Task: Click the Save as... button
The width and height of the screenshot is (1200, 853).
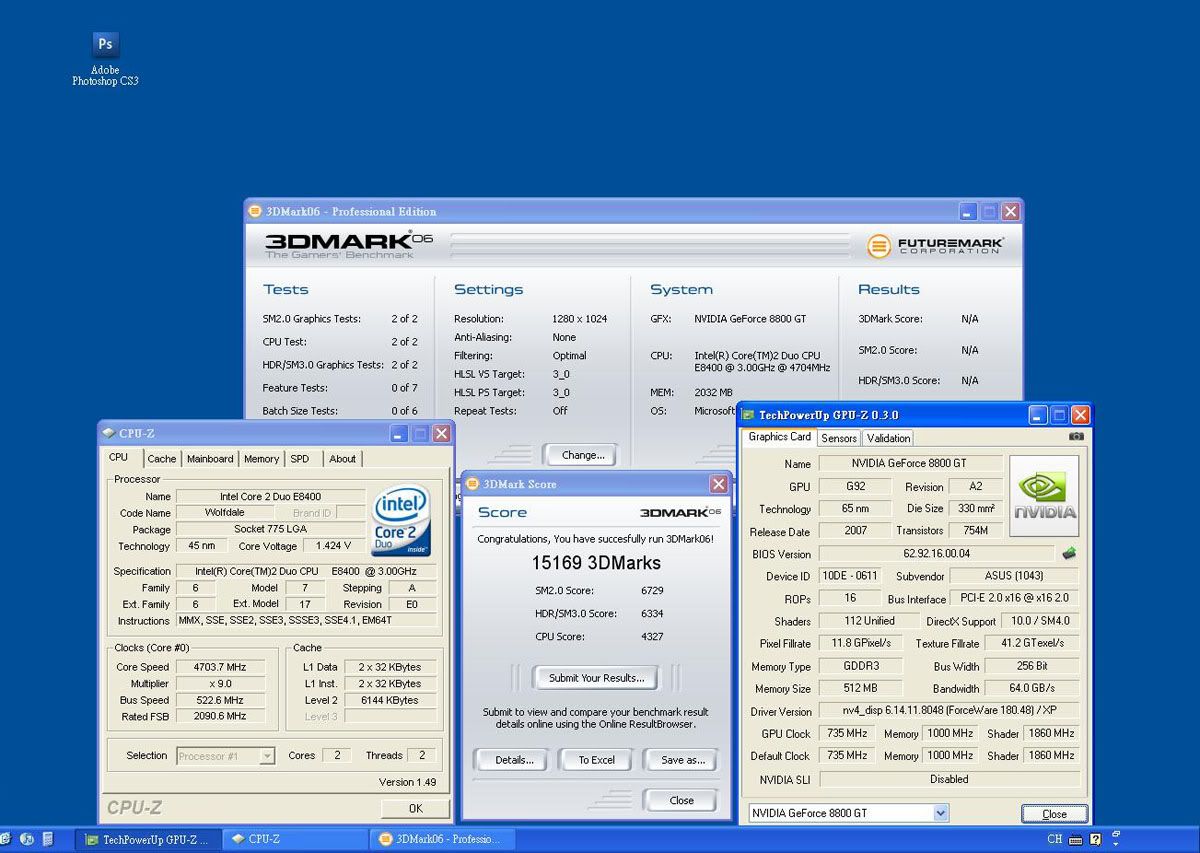Action: coord(682,760)
